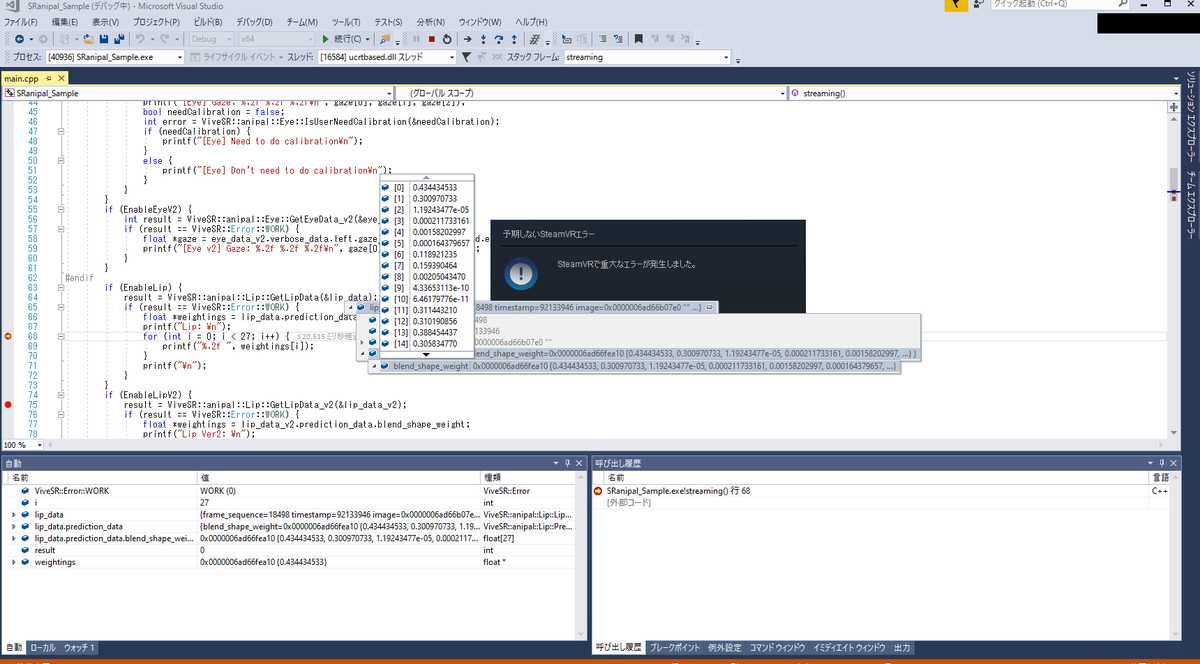Toggle the pin on main.cpp tab
Image resolution: width=1200 pixels, height=664 pixels.
[x=46, y=78]
